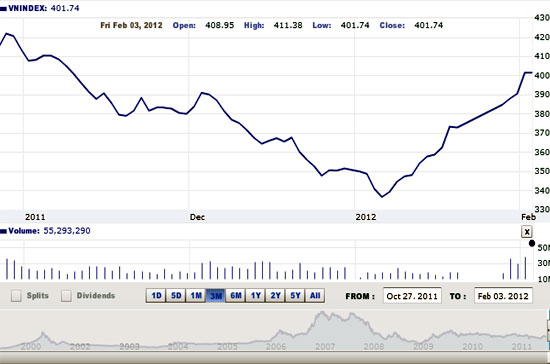Select the All time range

pos(315,296)
